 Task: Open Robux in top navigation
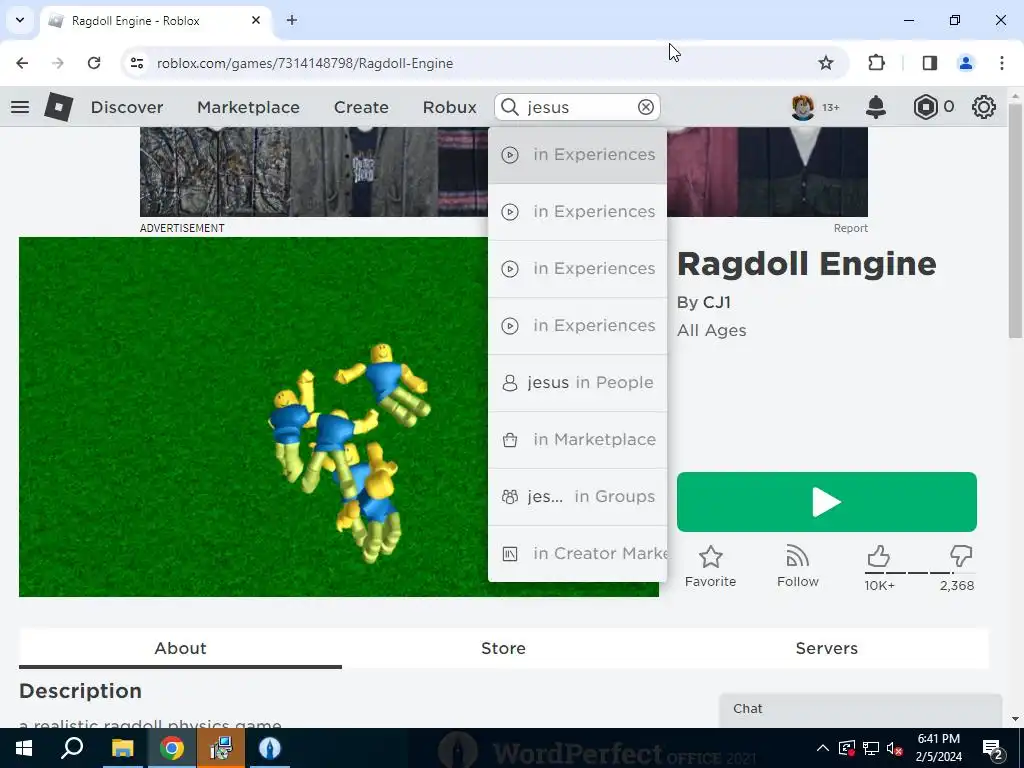pyautogui.click(x=449, y=107)
